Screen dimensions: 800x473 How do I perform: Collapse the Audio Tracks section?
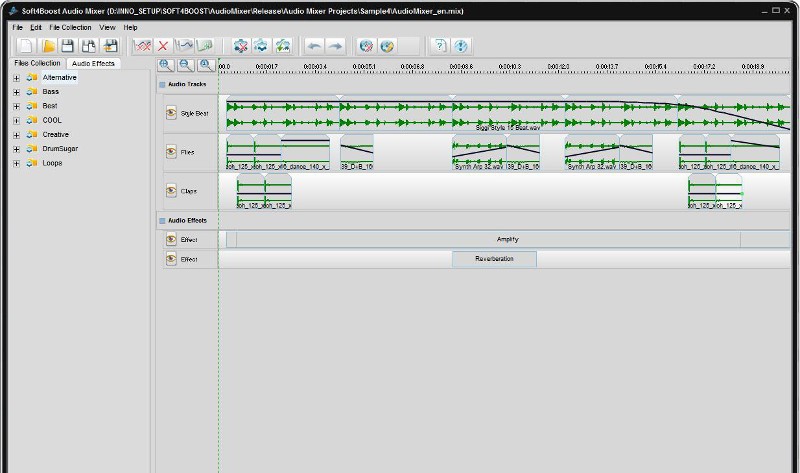[x=162, y=84]
